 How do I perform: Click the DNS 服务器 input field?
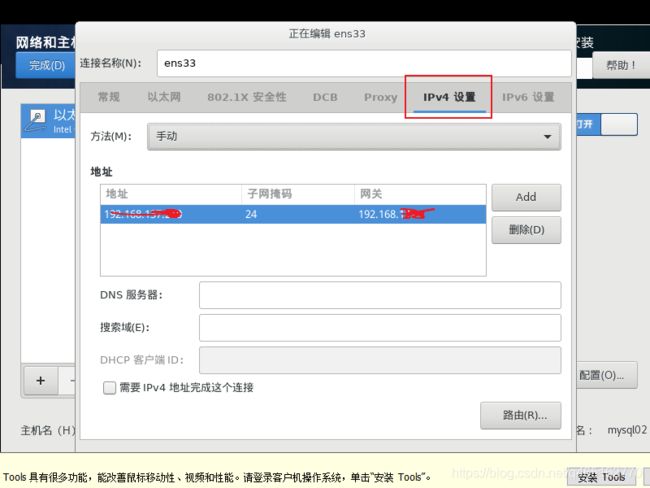click(x=380, y=295)
